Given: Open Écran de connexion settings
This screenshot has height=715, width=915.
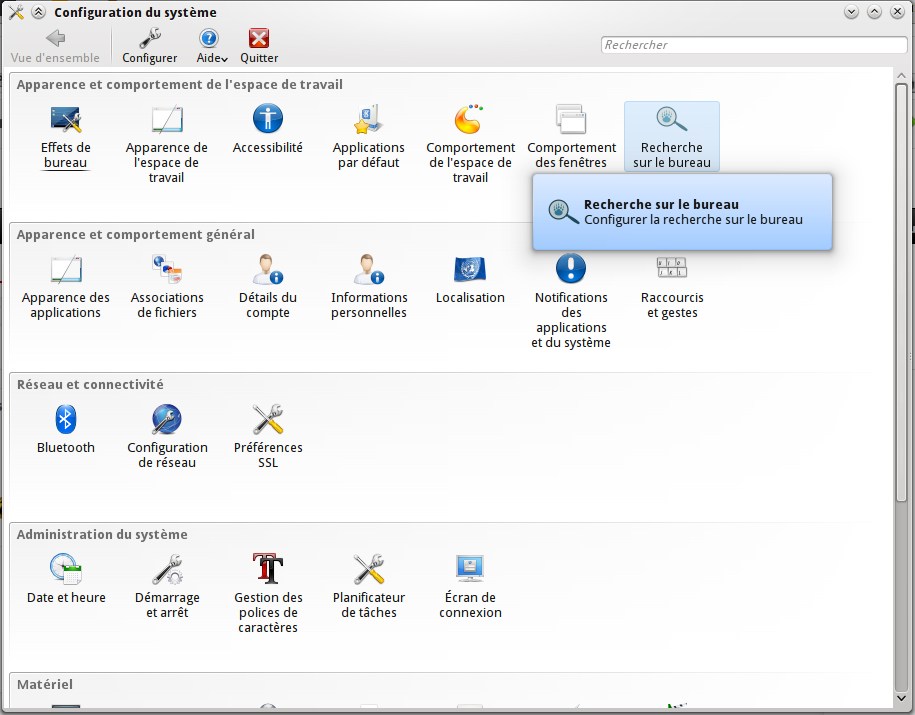Looking at the screenshot, I should (470, 587).
